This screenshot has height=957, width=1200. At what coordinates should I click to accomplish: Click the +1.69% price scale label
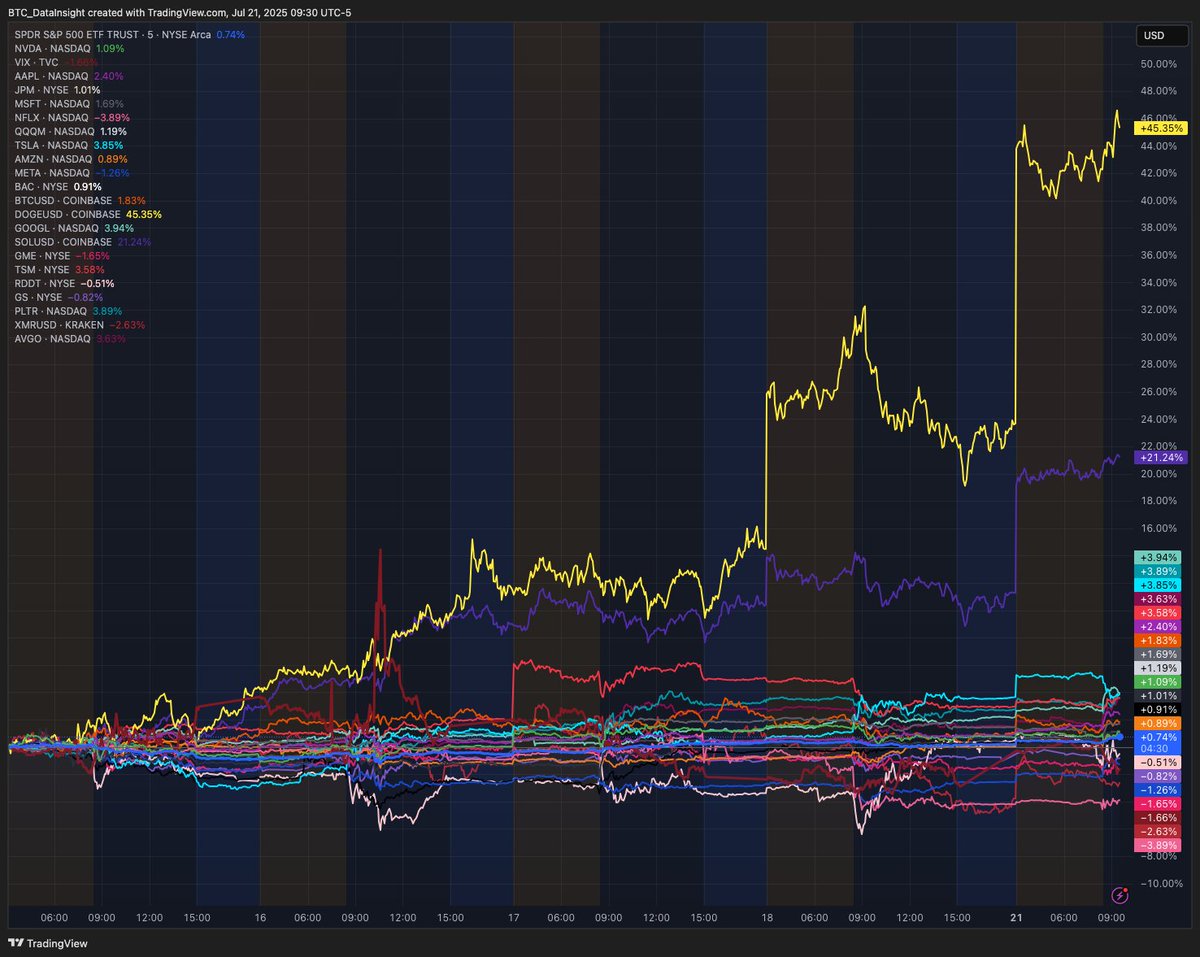pyautogui.click(x=1157, y=654)
